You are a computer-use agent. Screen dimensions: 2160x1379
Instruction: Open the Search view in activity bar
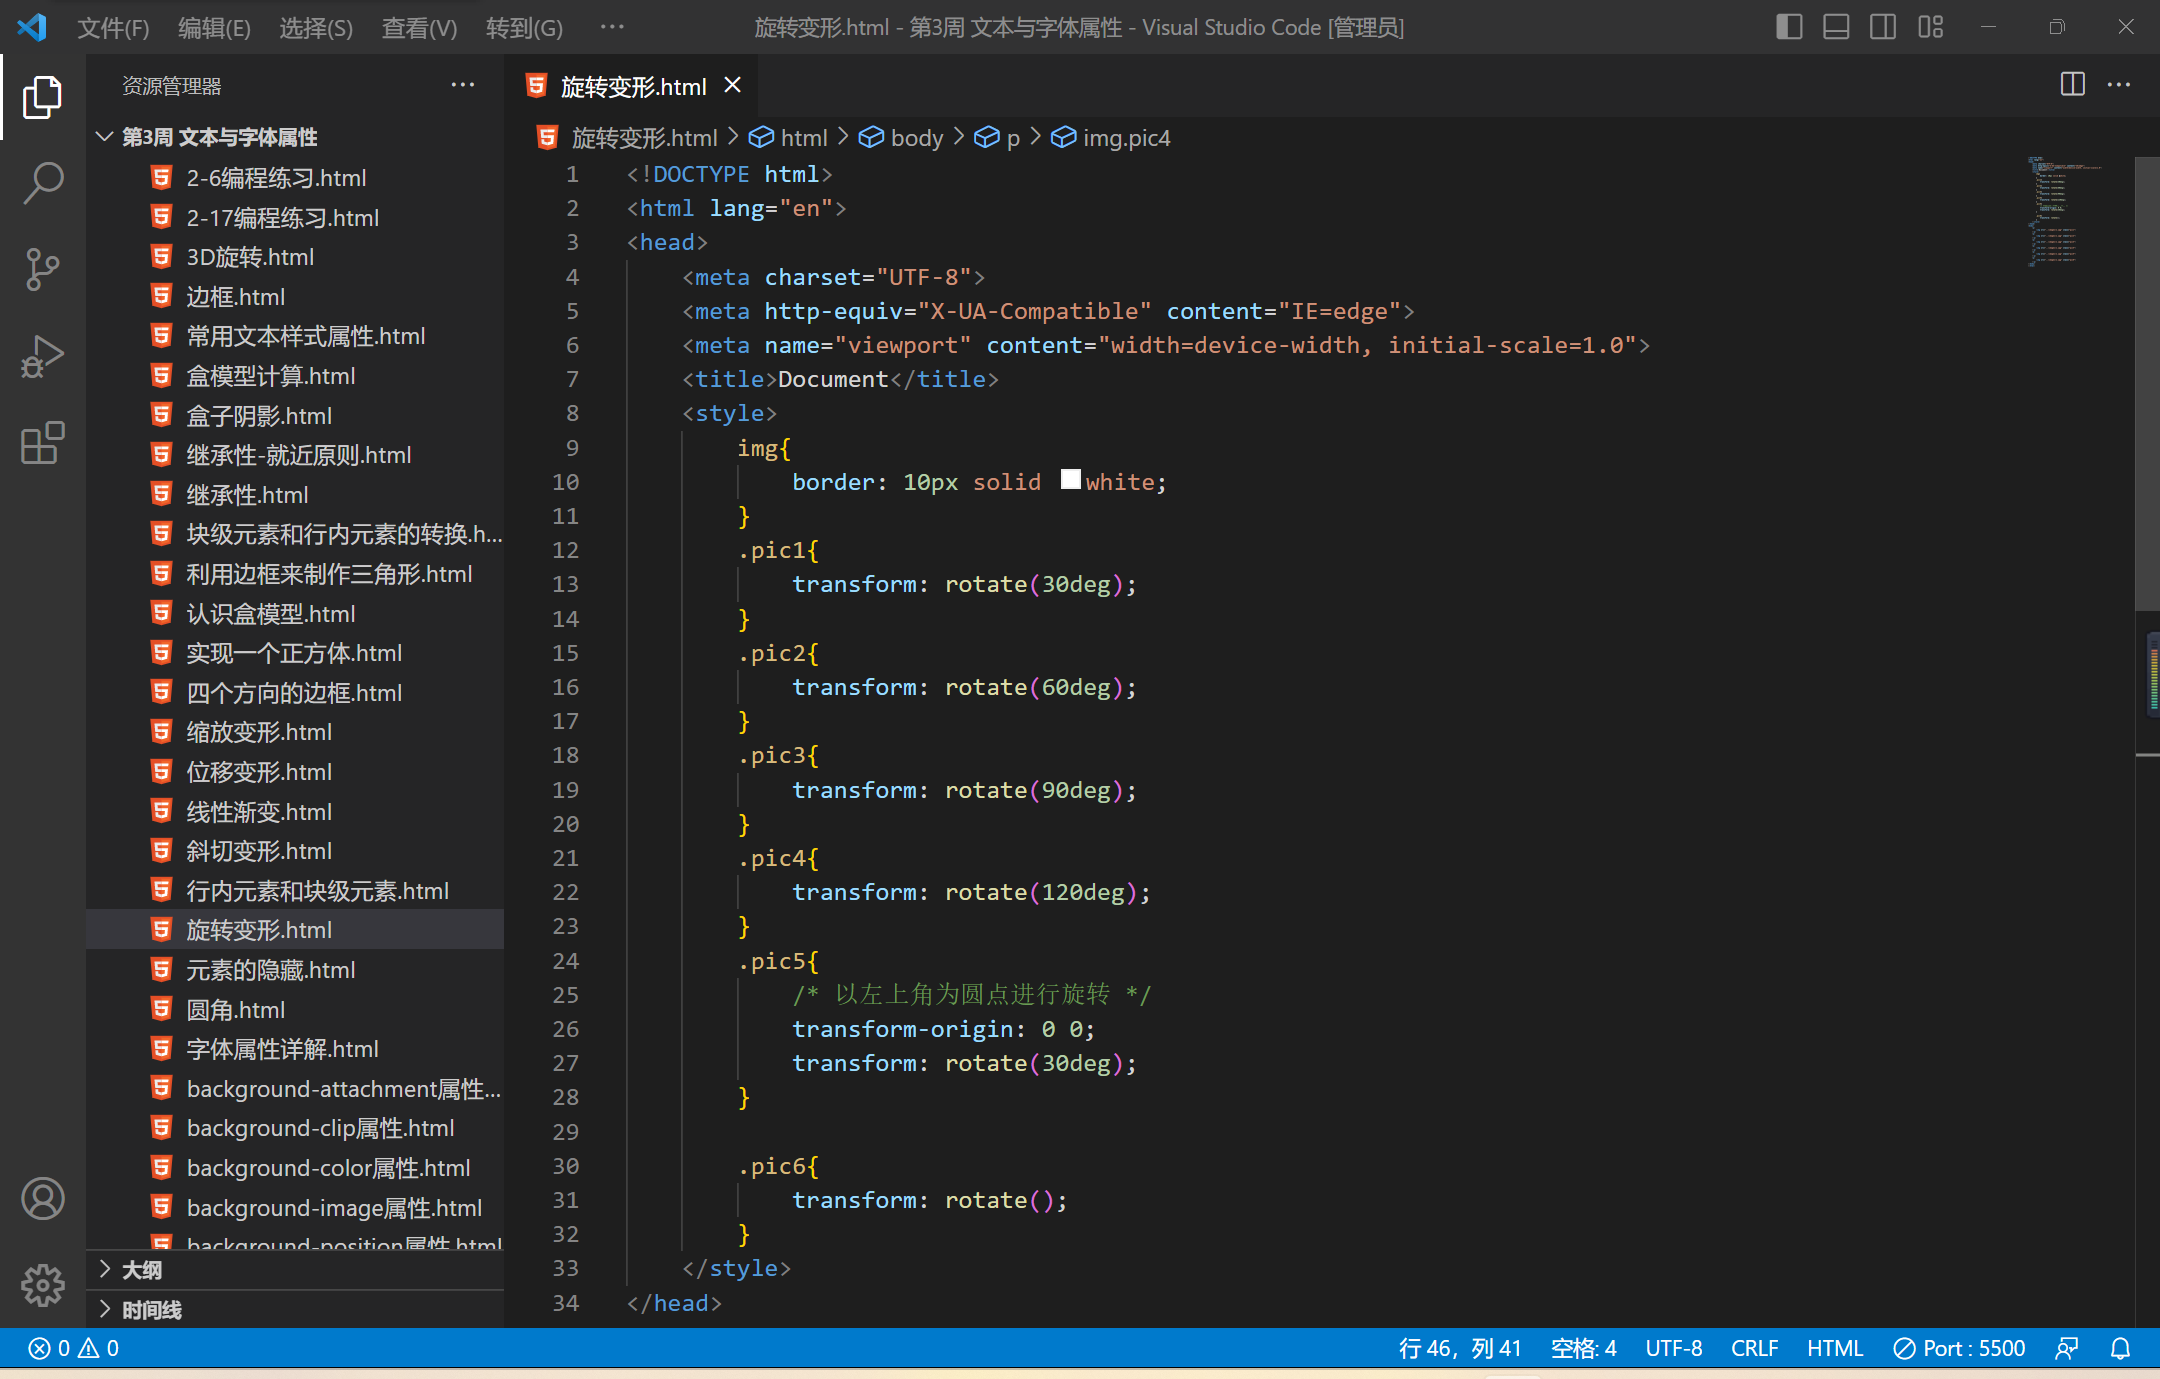point(42,183)
